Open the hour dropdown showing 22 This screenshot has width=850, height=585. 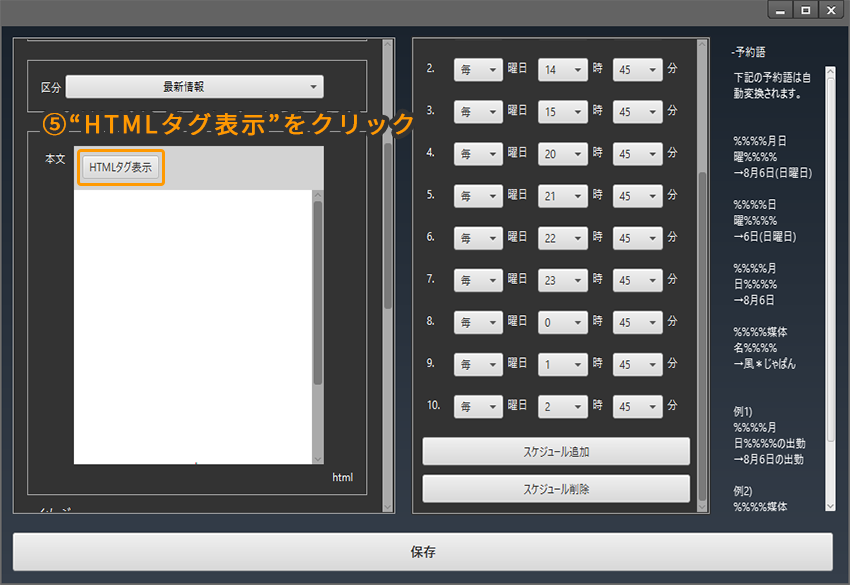click(x=563, y=238)
